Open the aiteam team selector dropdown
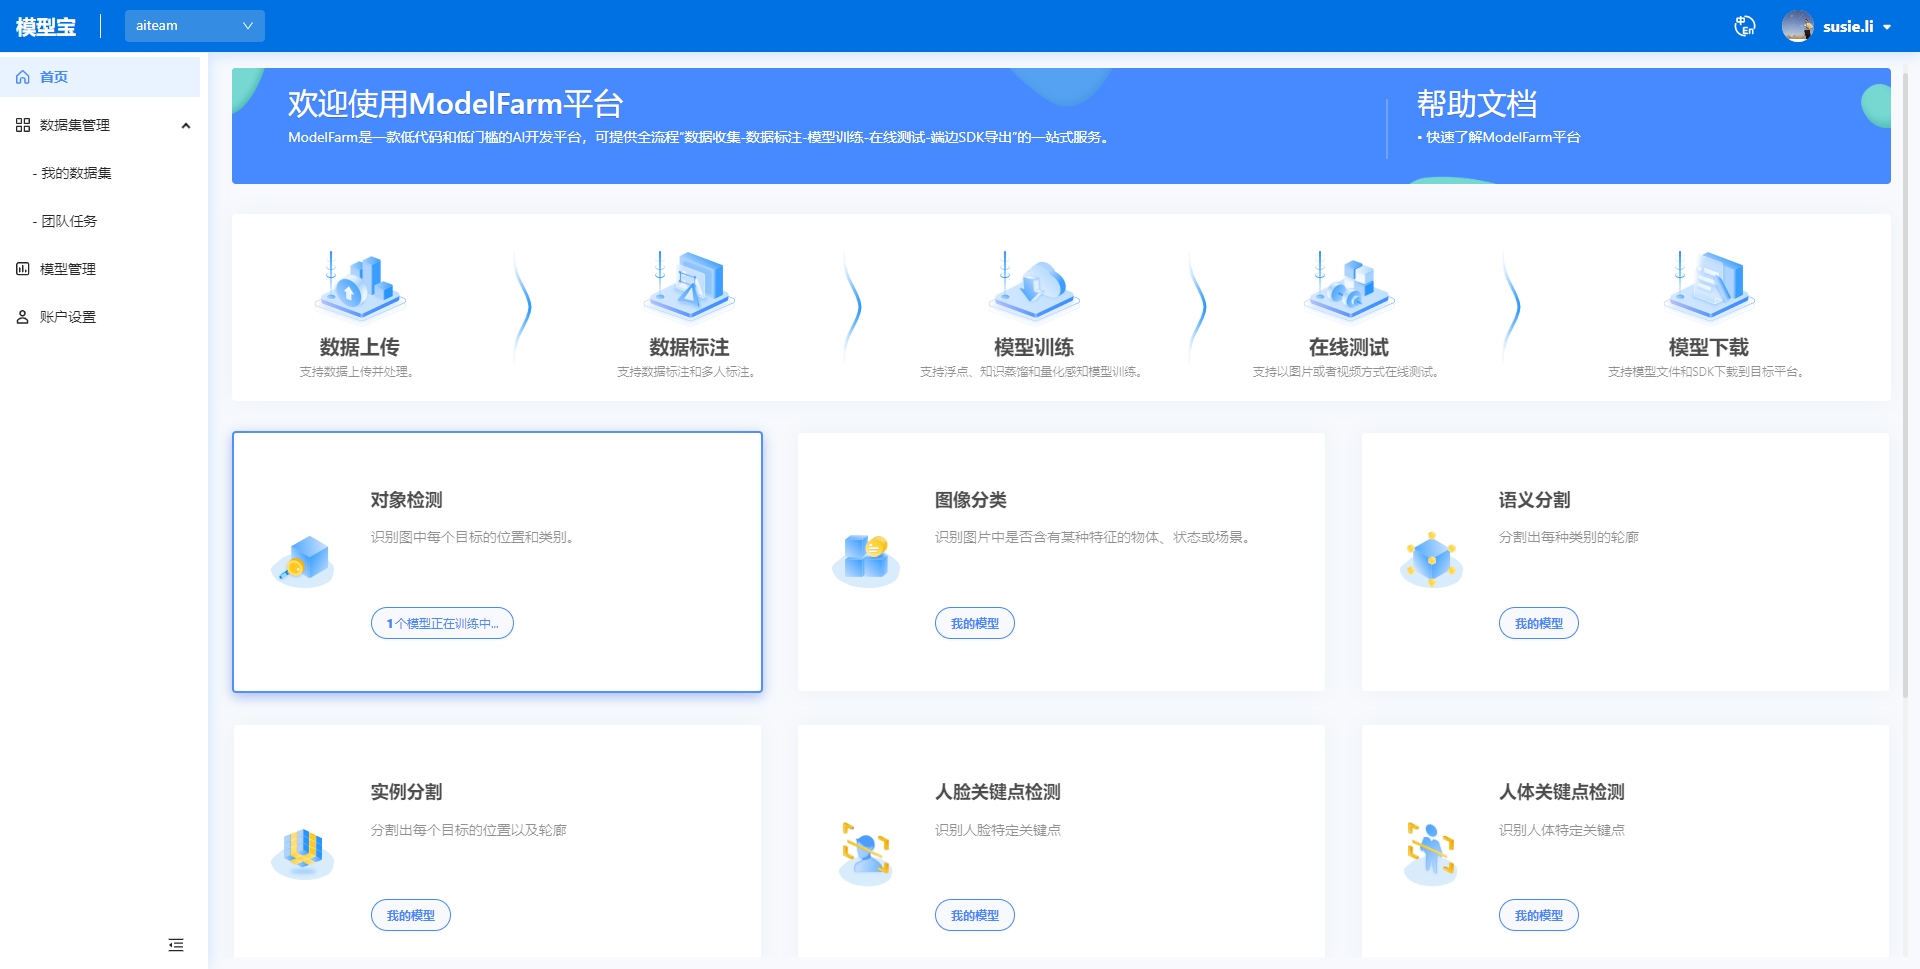 (194, 25)
